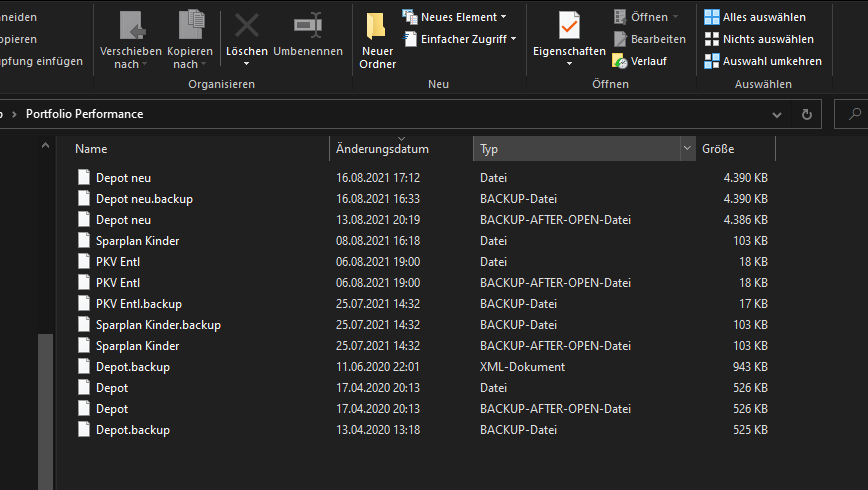Click the refresh button beside address bar

[x=806, y=114]
